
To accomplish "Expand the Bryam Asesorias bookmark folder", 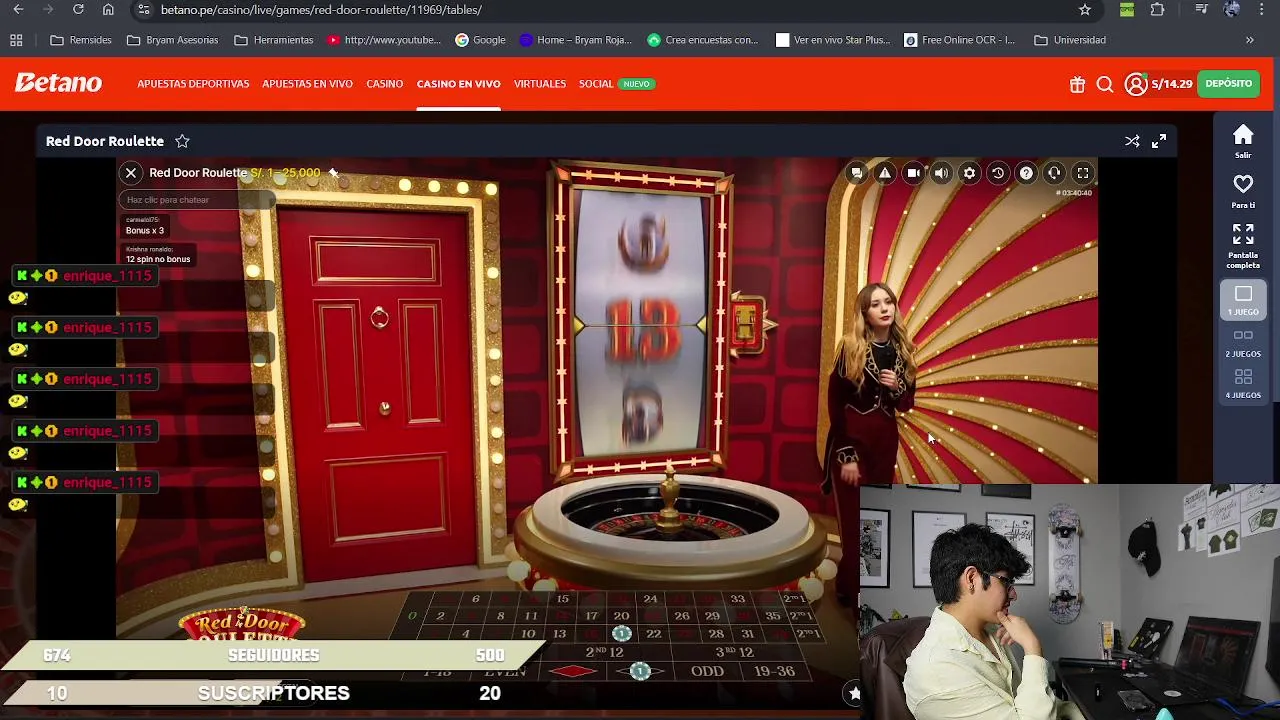I will click(x=172, y=40).
